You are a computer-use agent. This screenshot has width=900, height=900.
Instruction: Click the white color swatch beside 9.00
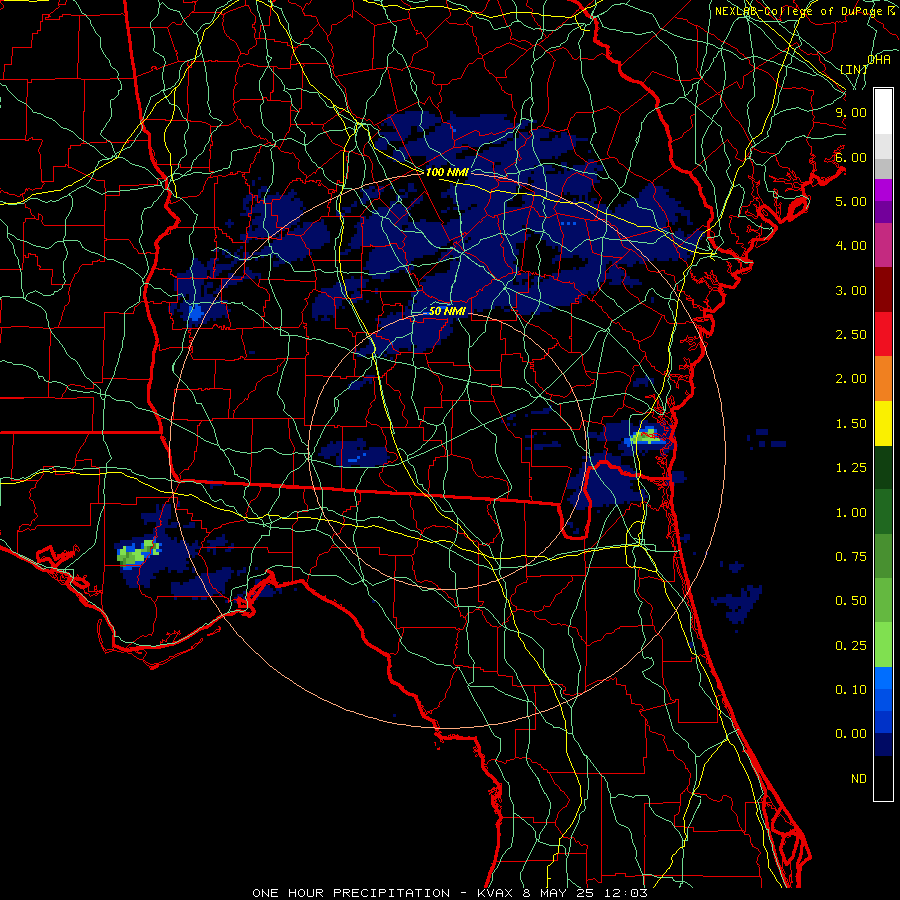pos(883,111)
